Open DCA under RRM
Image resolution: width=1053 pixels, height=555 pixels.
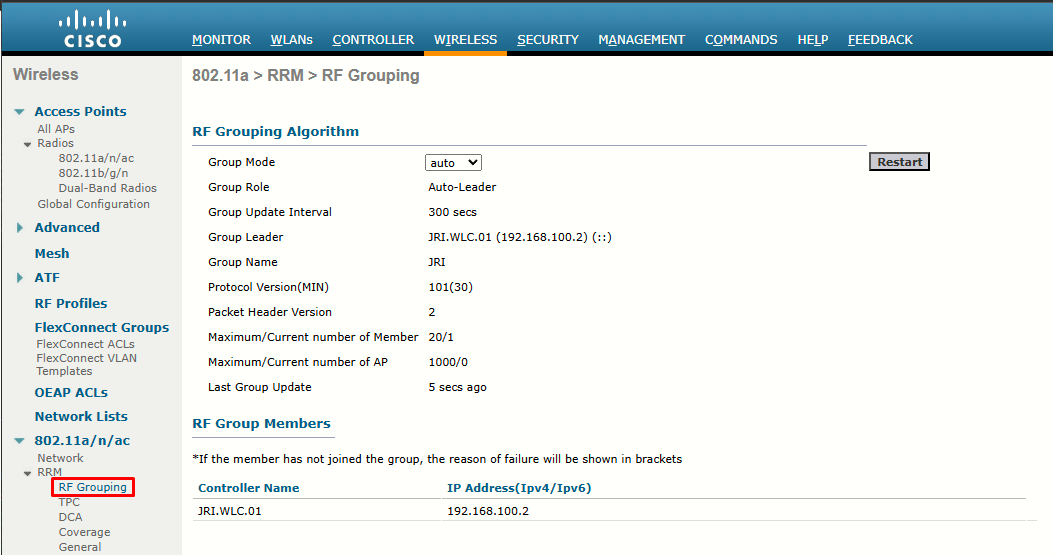click(71, 517)
